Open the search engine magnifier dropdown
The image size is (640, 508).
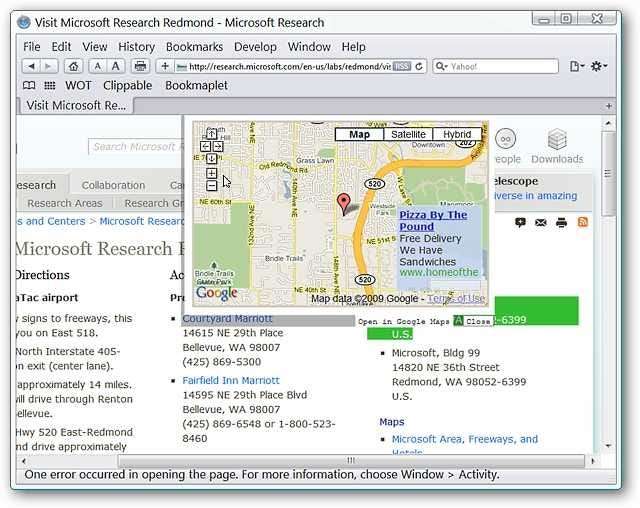coord(442,66)
